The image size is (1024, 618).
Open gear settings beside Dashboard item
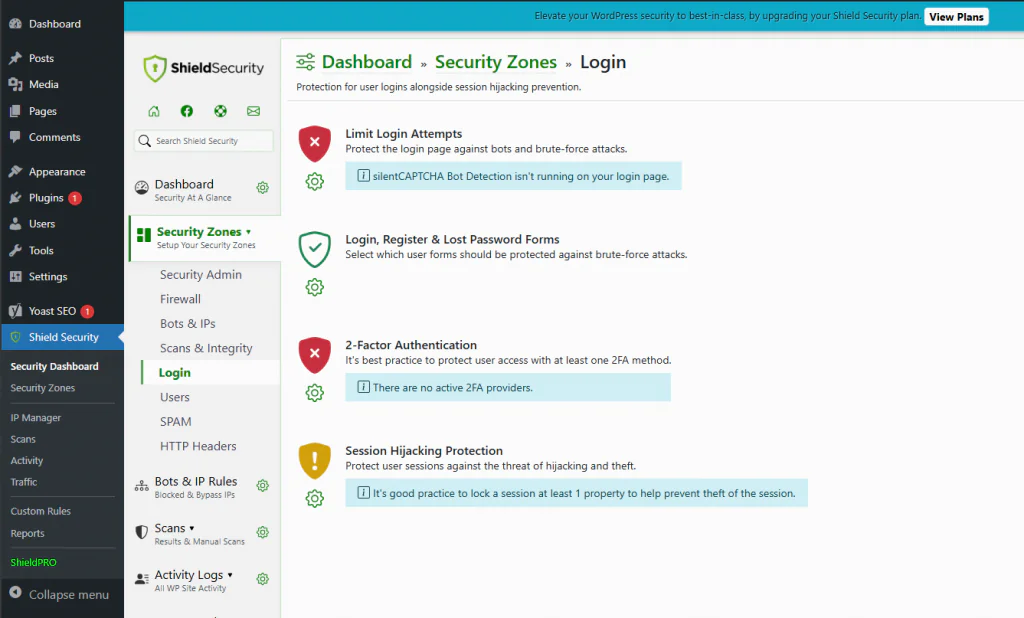[x=263, y=187]
